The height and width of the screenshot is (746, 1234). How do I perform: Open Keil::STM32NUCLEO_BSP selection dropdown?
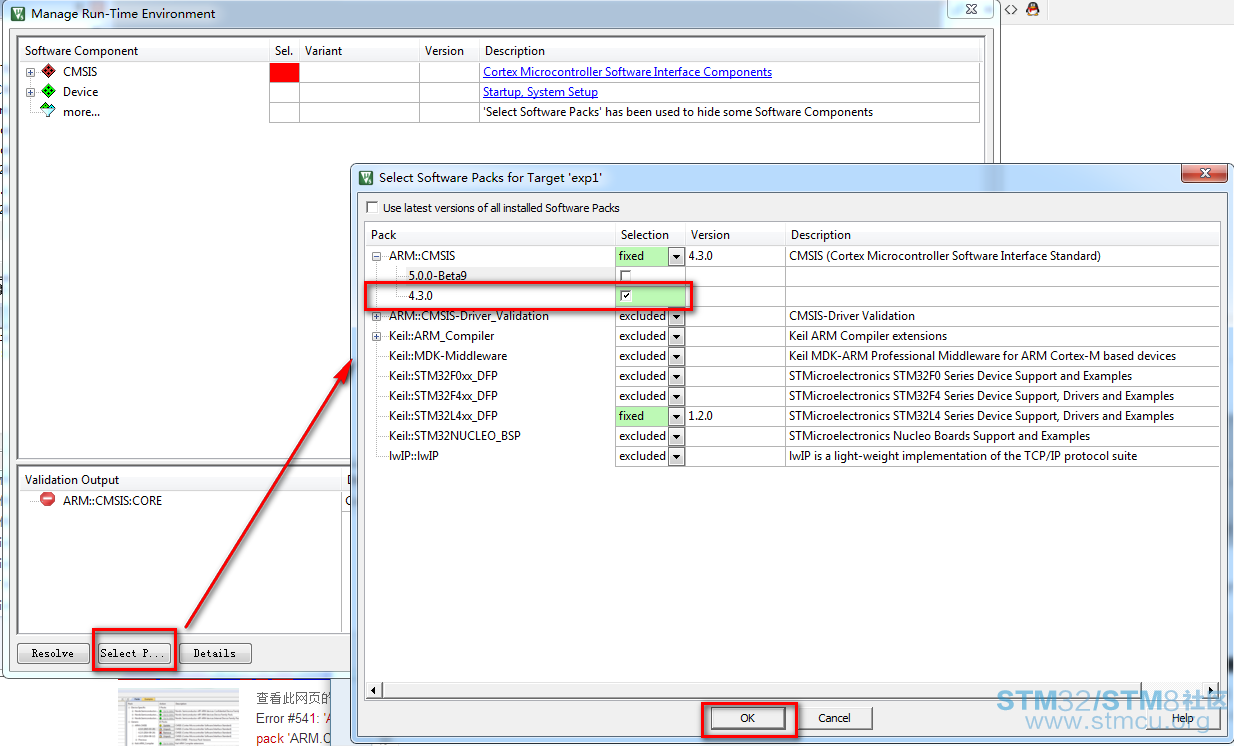point(677,436)
